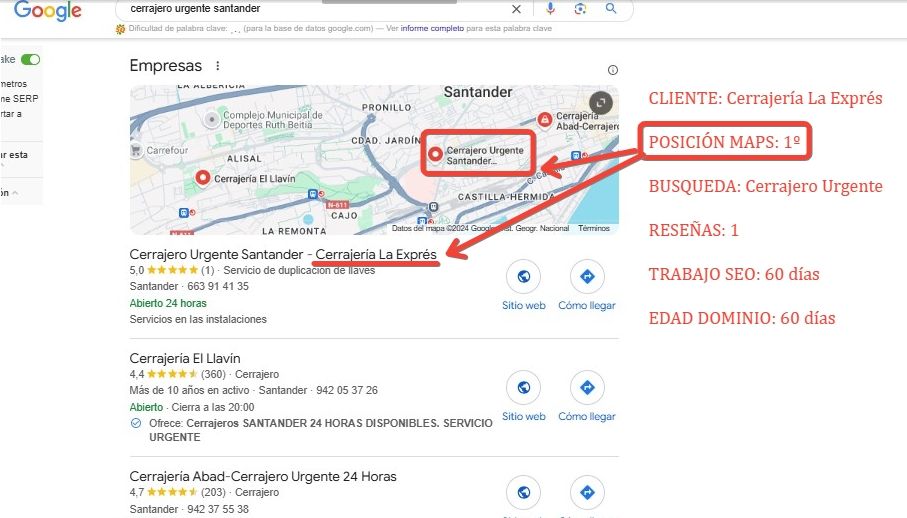This screenshot has height=518, width=907.
Task: Open Términos link on the map
Action: pos(593,228)
